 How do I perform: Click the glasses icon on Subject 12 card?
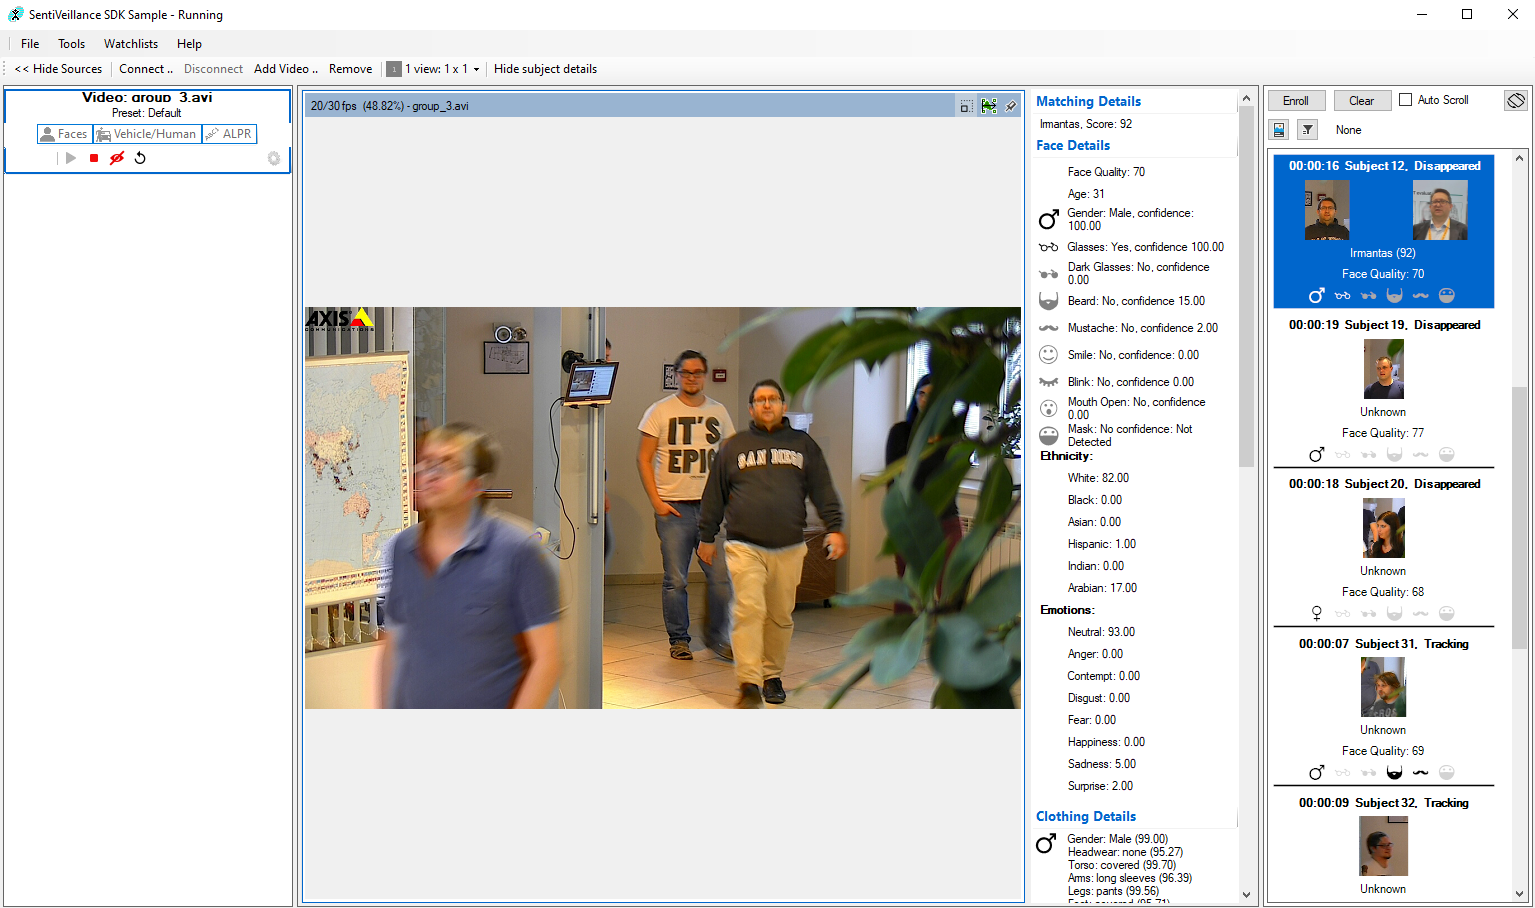pos(1342,296)
